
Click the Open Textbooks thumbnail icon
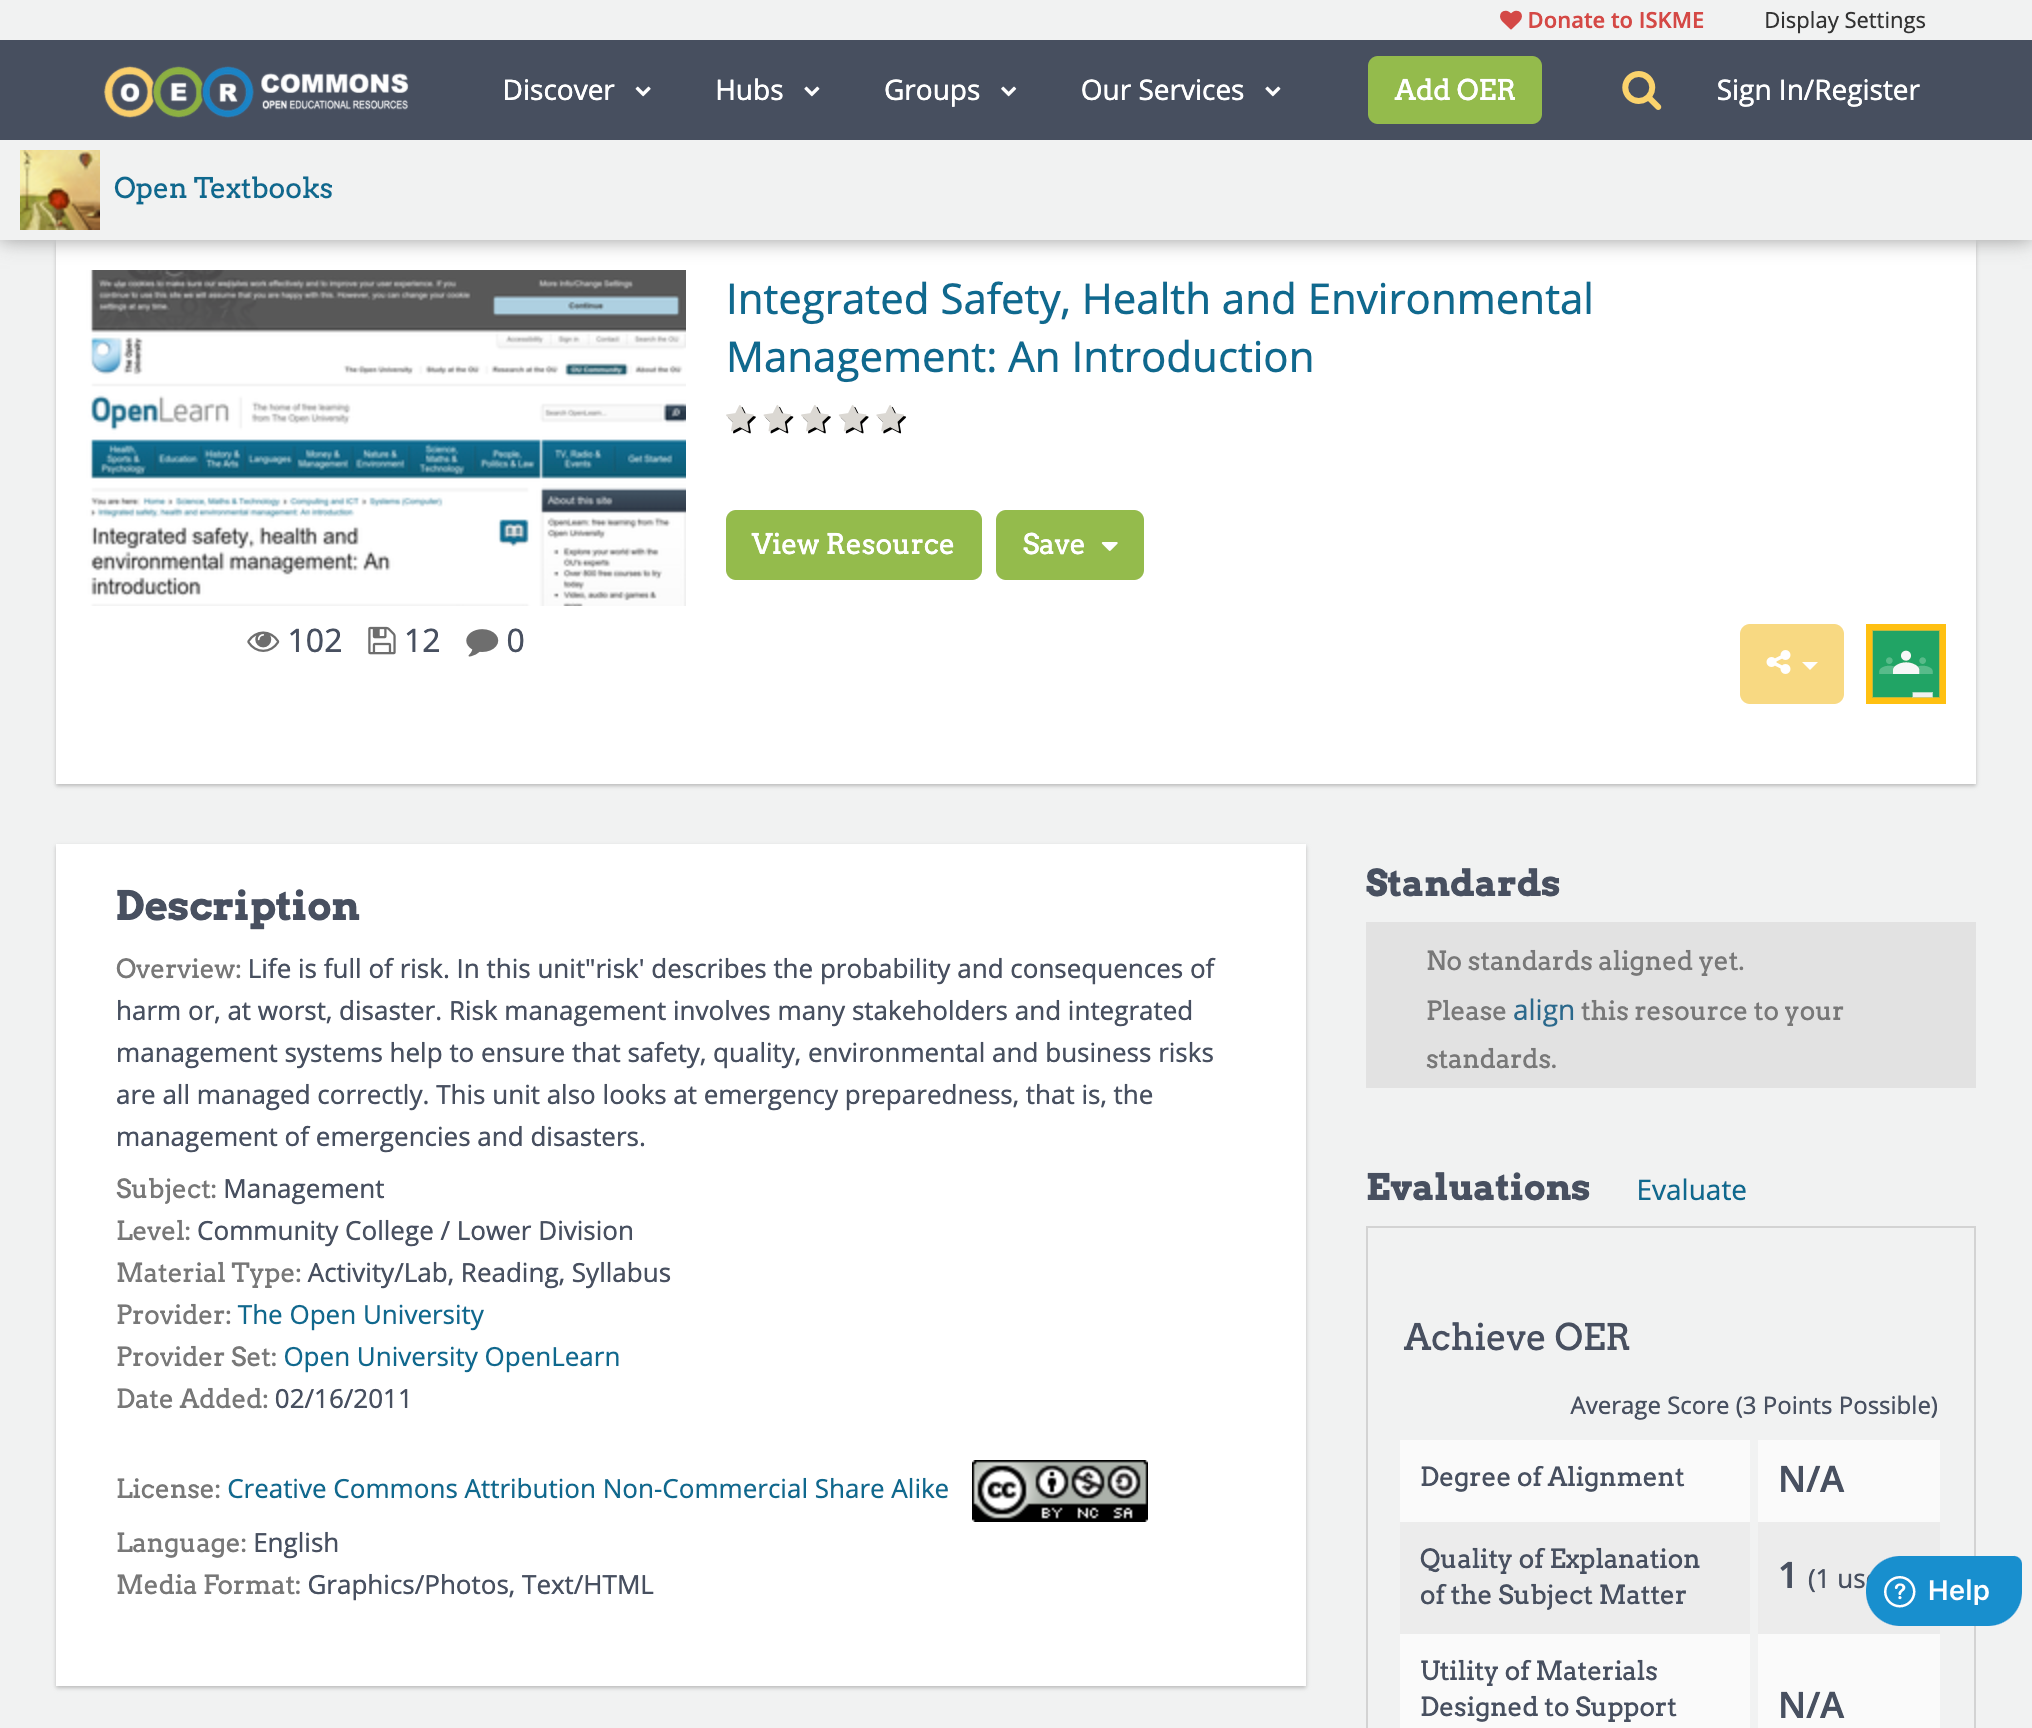pos(60,190)
